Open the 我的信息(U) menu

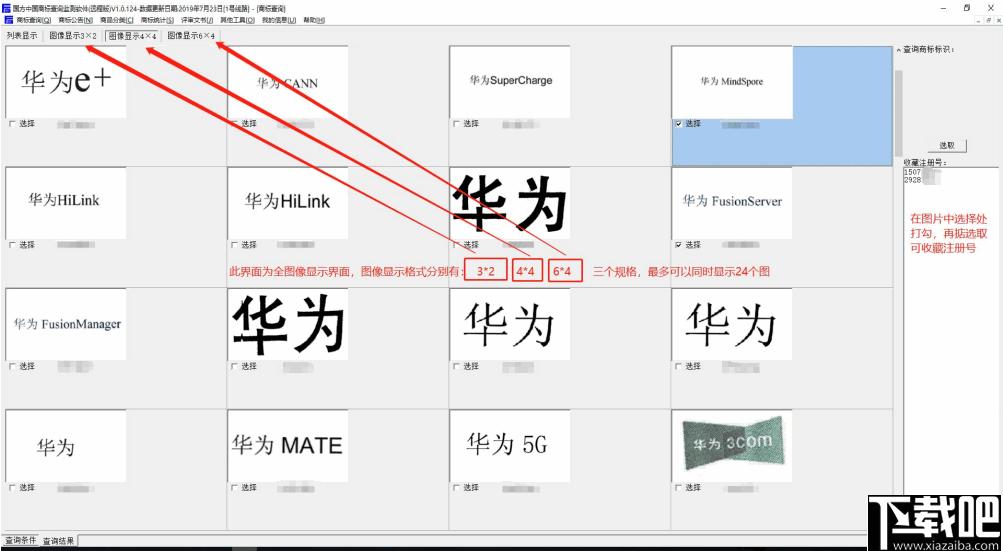coord(279,20)
